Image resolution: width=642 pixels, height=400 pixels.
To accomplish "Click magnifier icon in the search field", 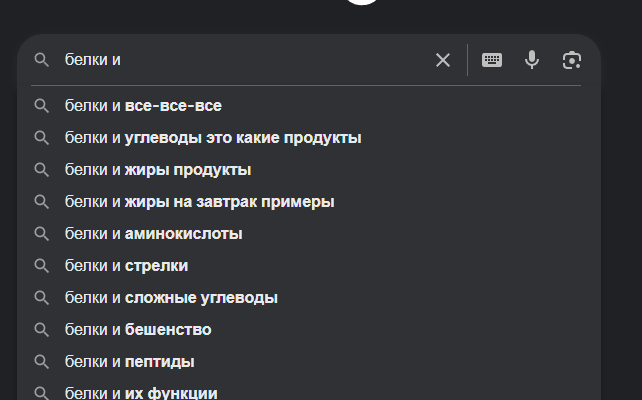I will point(42,60).
